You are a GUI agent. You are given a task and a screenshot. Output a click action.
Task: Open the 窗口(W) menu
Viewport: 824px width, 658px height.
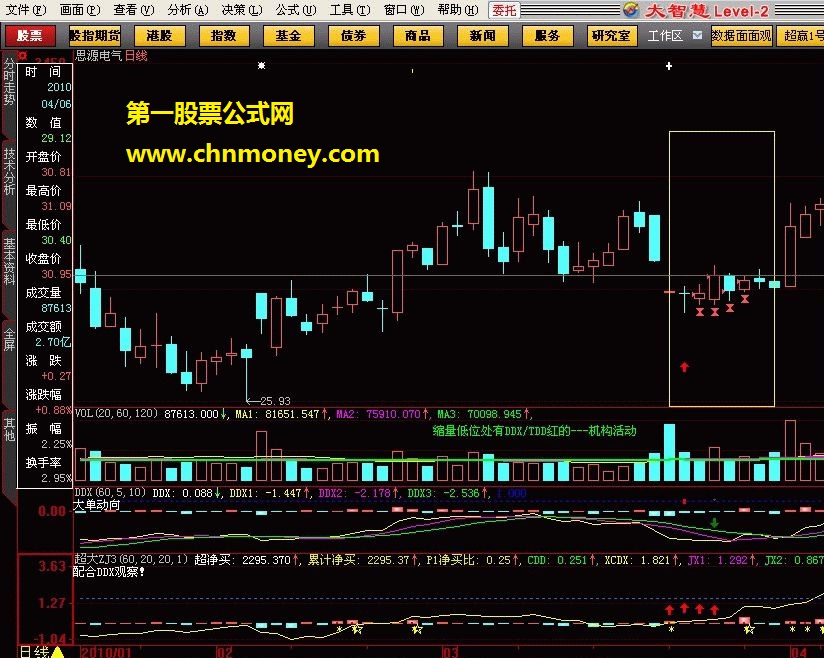[x=404, y=9]
